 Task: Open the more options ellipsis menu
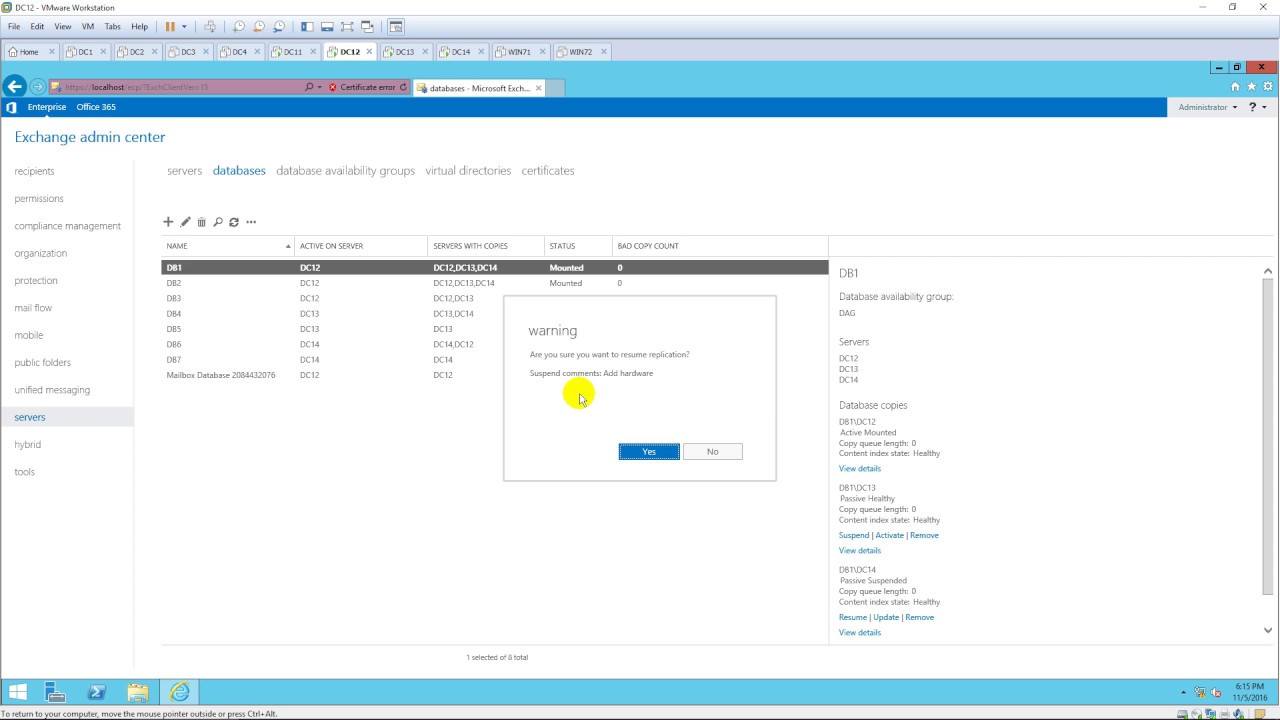pos(251,222)
